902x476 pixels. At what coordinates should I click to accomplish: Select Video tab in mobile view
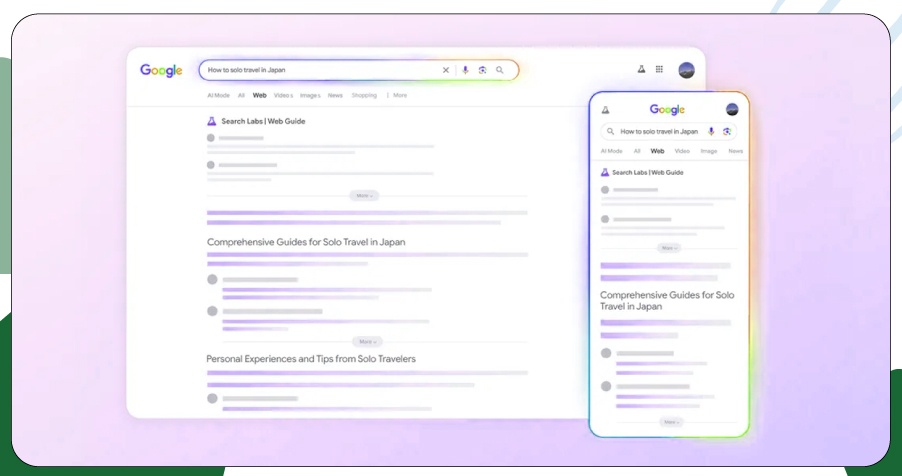coord(682,151)
